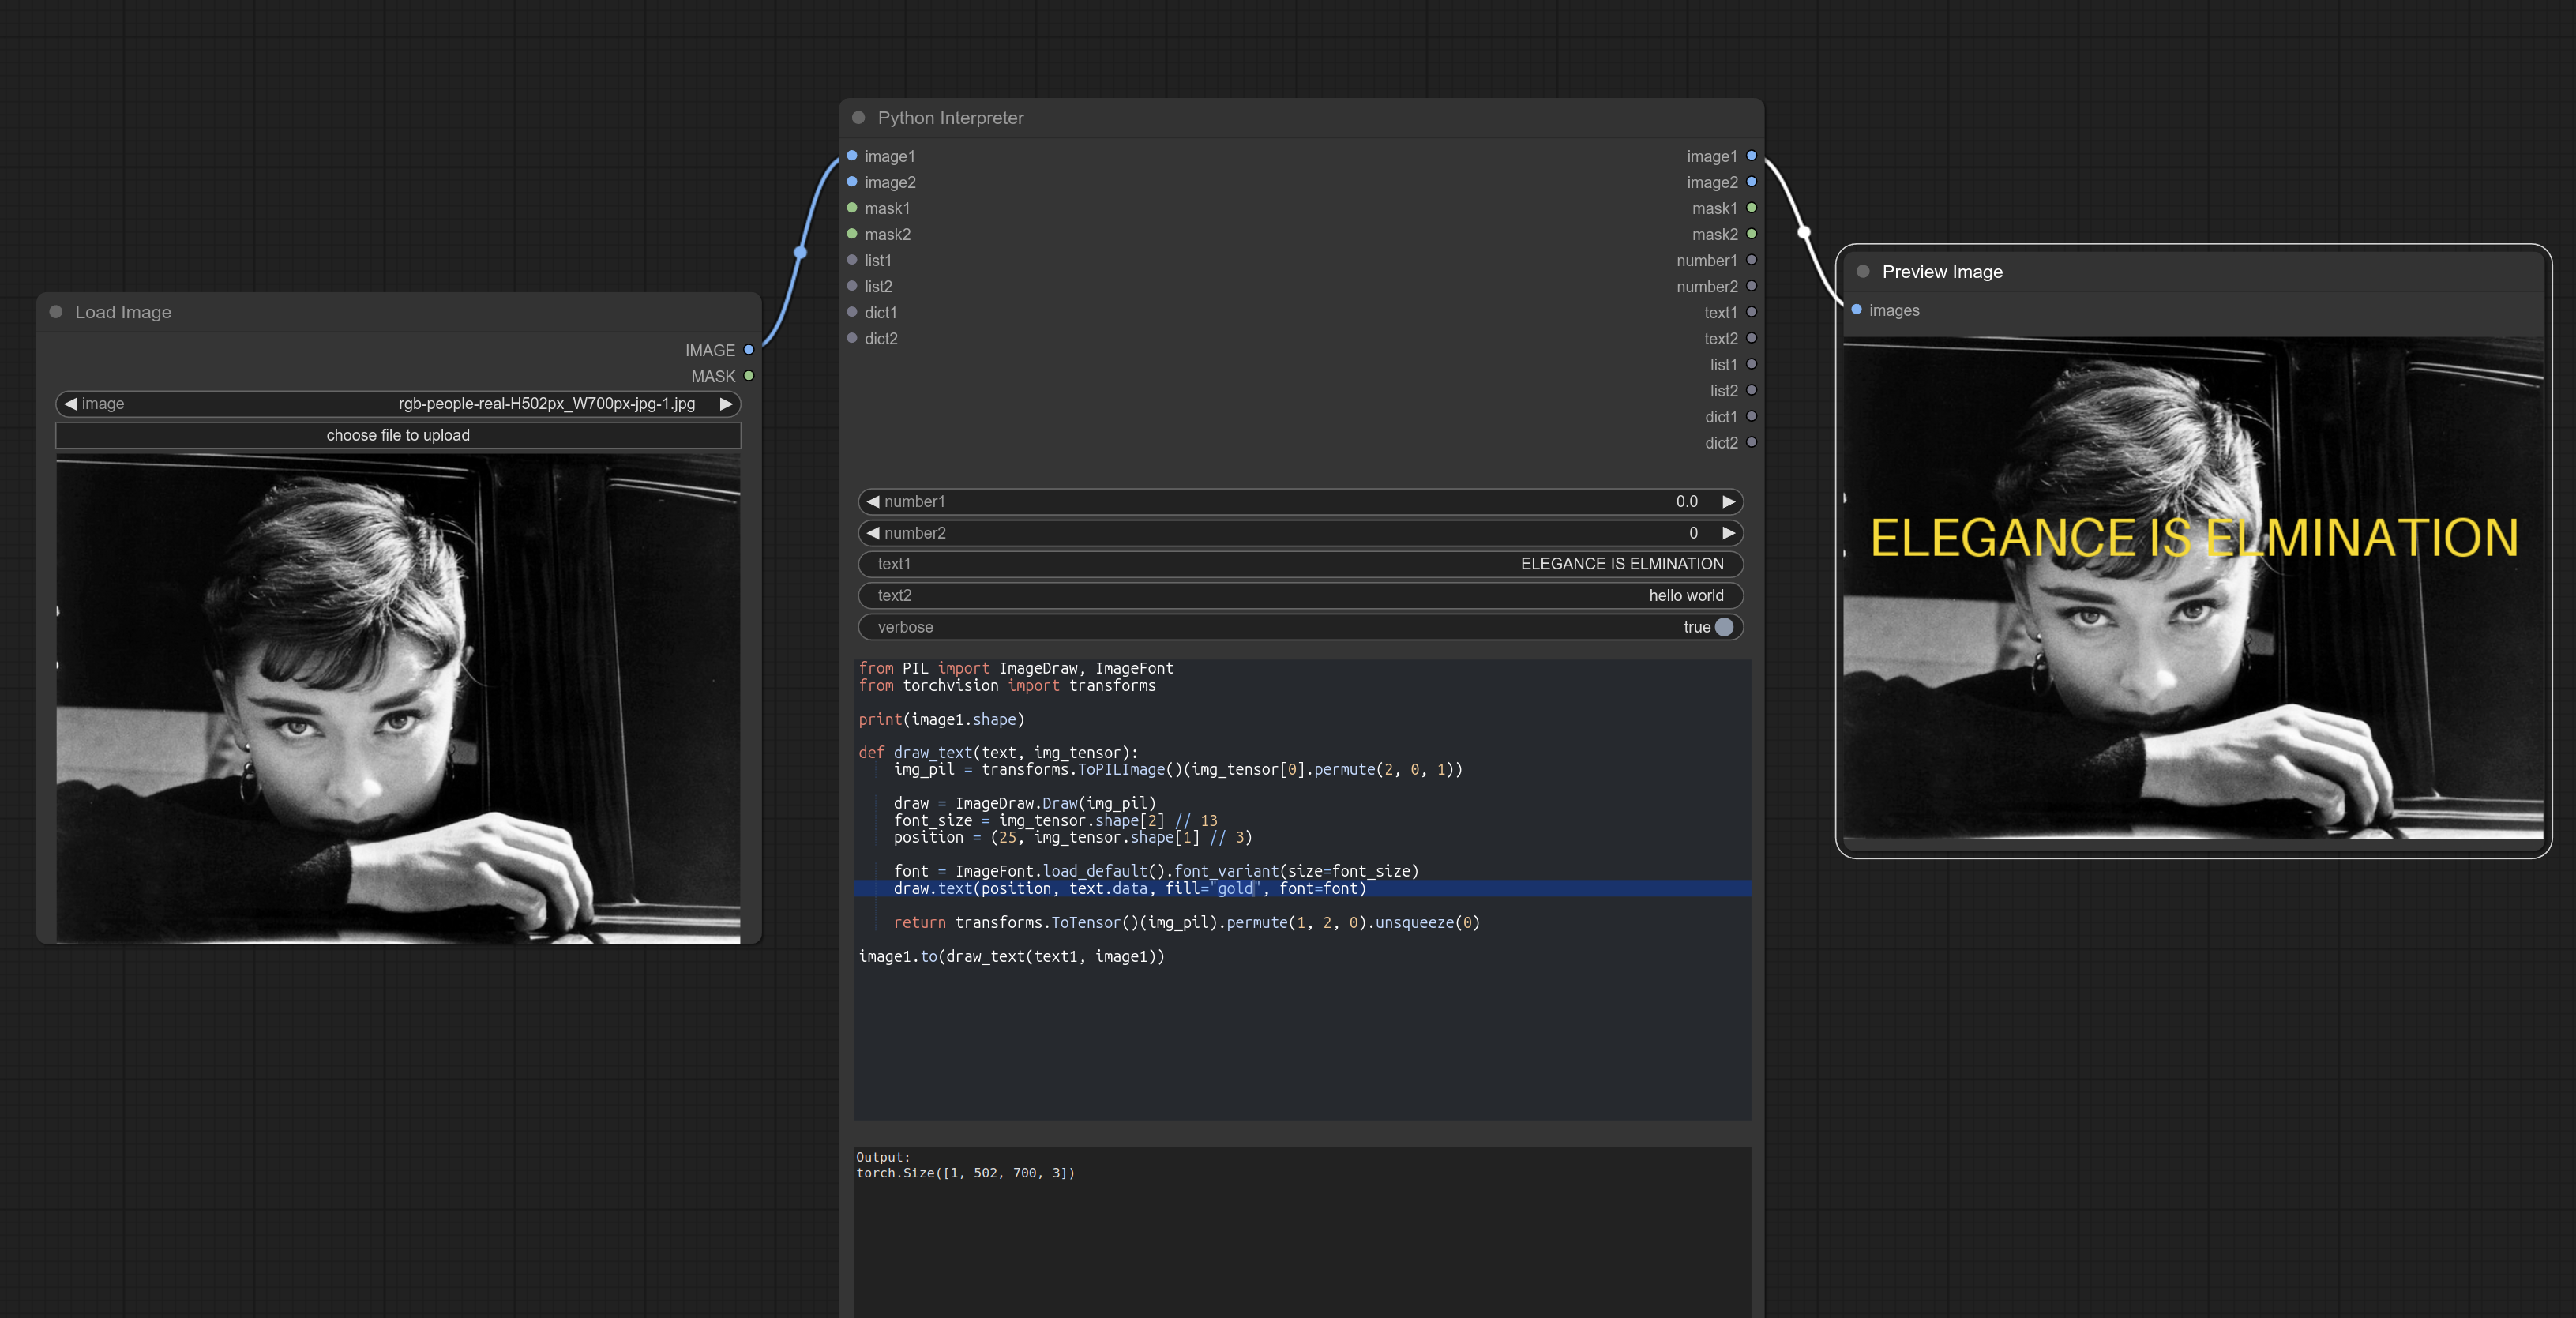This screenshot has width=2576, height=1318.
Task: Click the def draw_text function definition line
Action: pos(998,753)
